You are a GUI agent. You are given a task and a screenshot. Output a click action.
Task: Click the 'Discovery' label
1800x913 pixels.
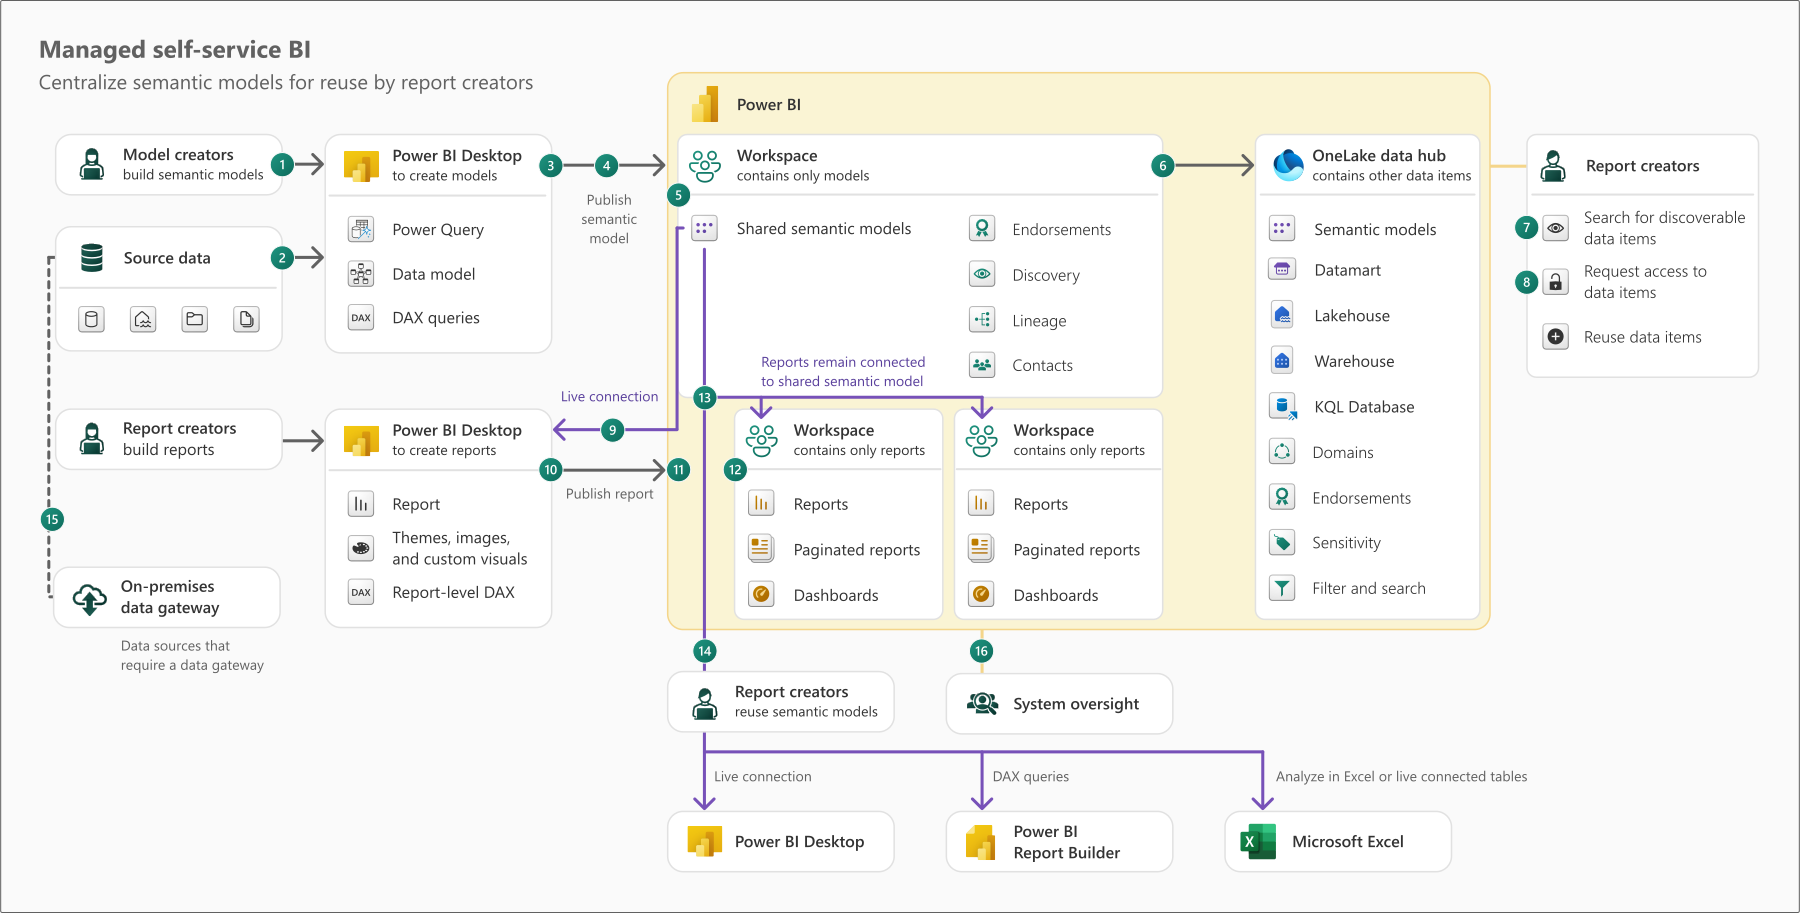point(1045,275)
